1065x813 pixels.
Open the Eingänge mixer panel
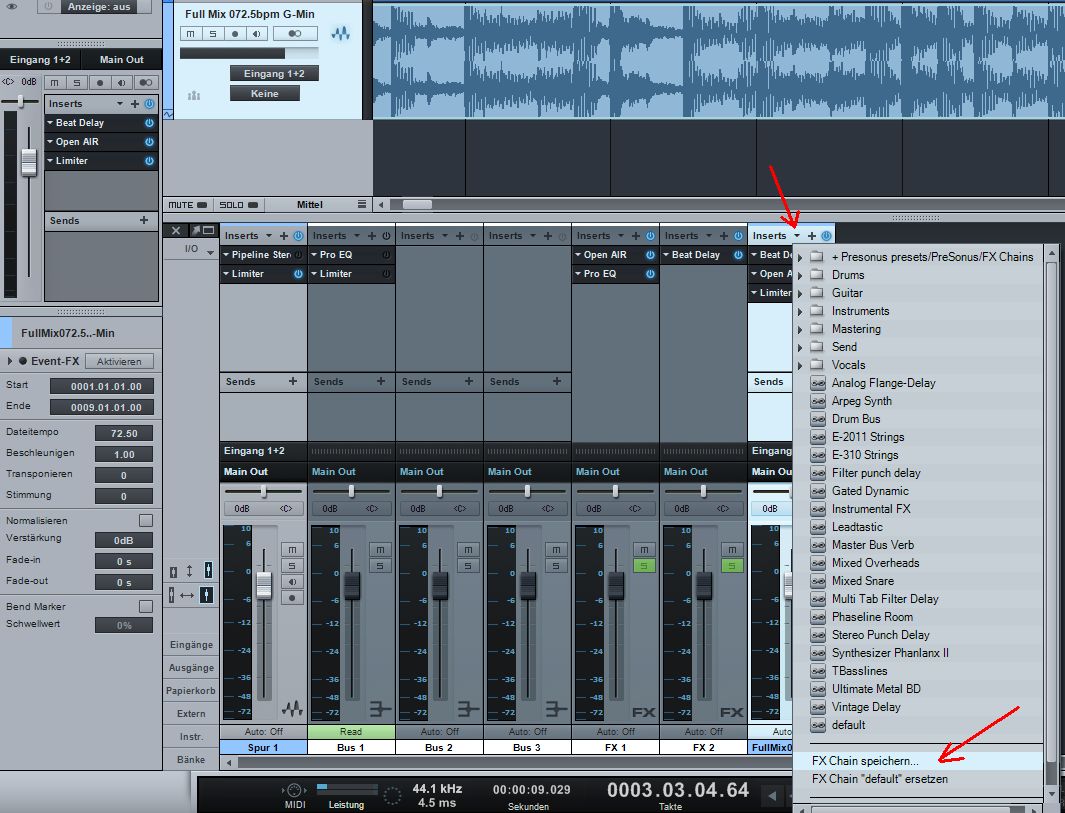(191, 645)
